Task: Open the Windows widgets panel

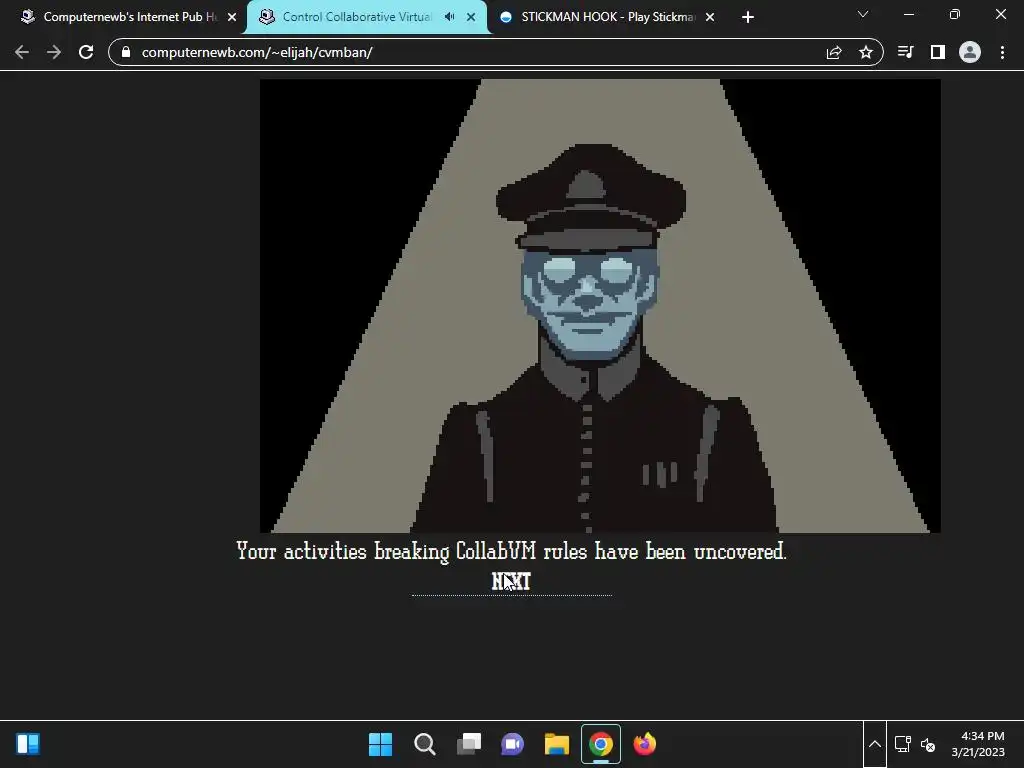Action: pos(28,744)
